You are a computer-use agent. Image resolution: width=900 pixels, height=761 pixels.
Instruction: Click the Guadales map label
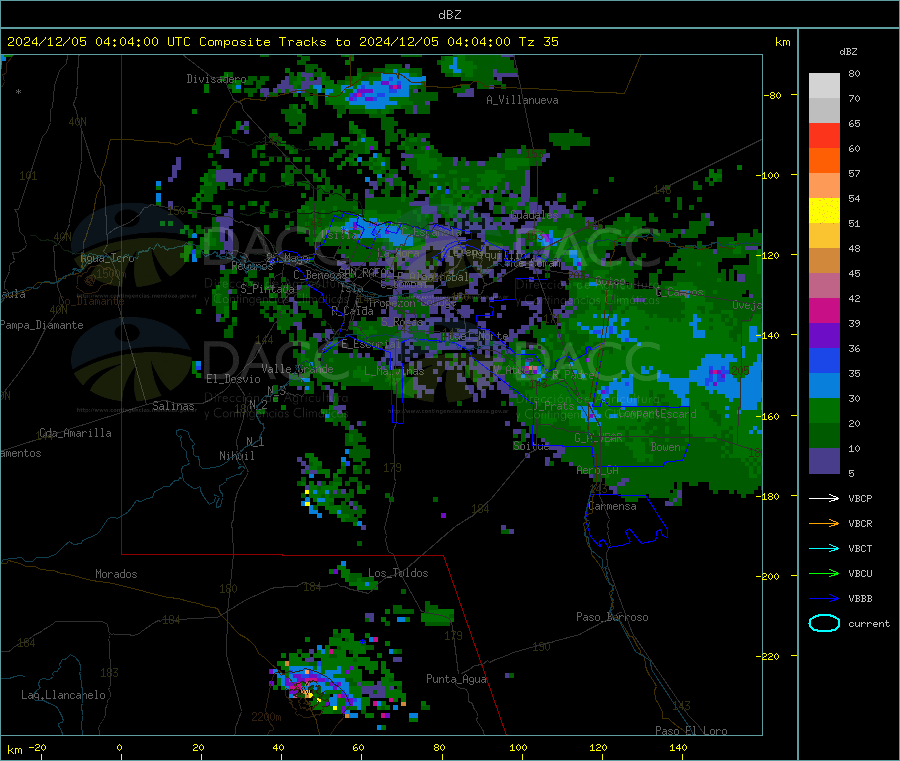point(534,215)
